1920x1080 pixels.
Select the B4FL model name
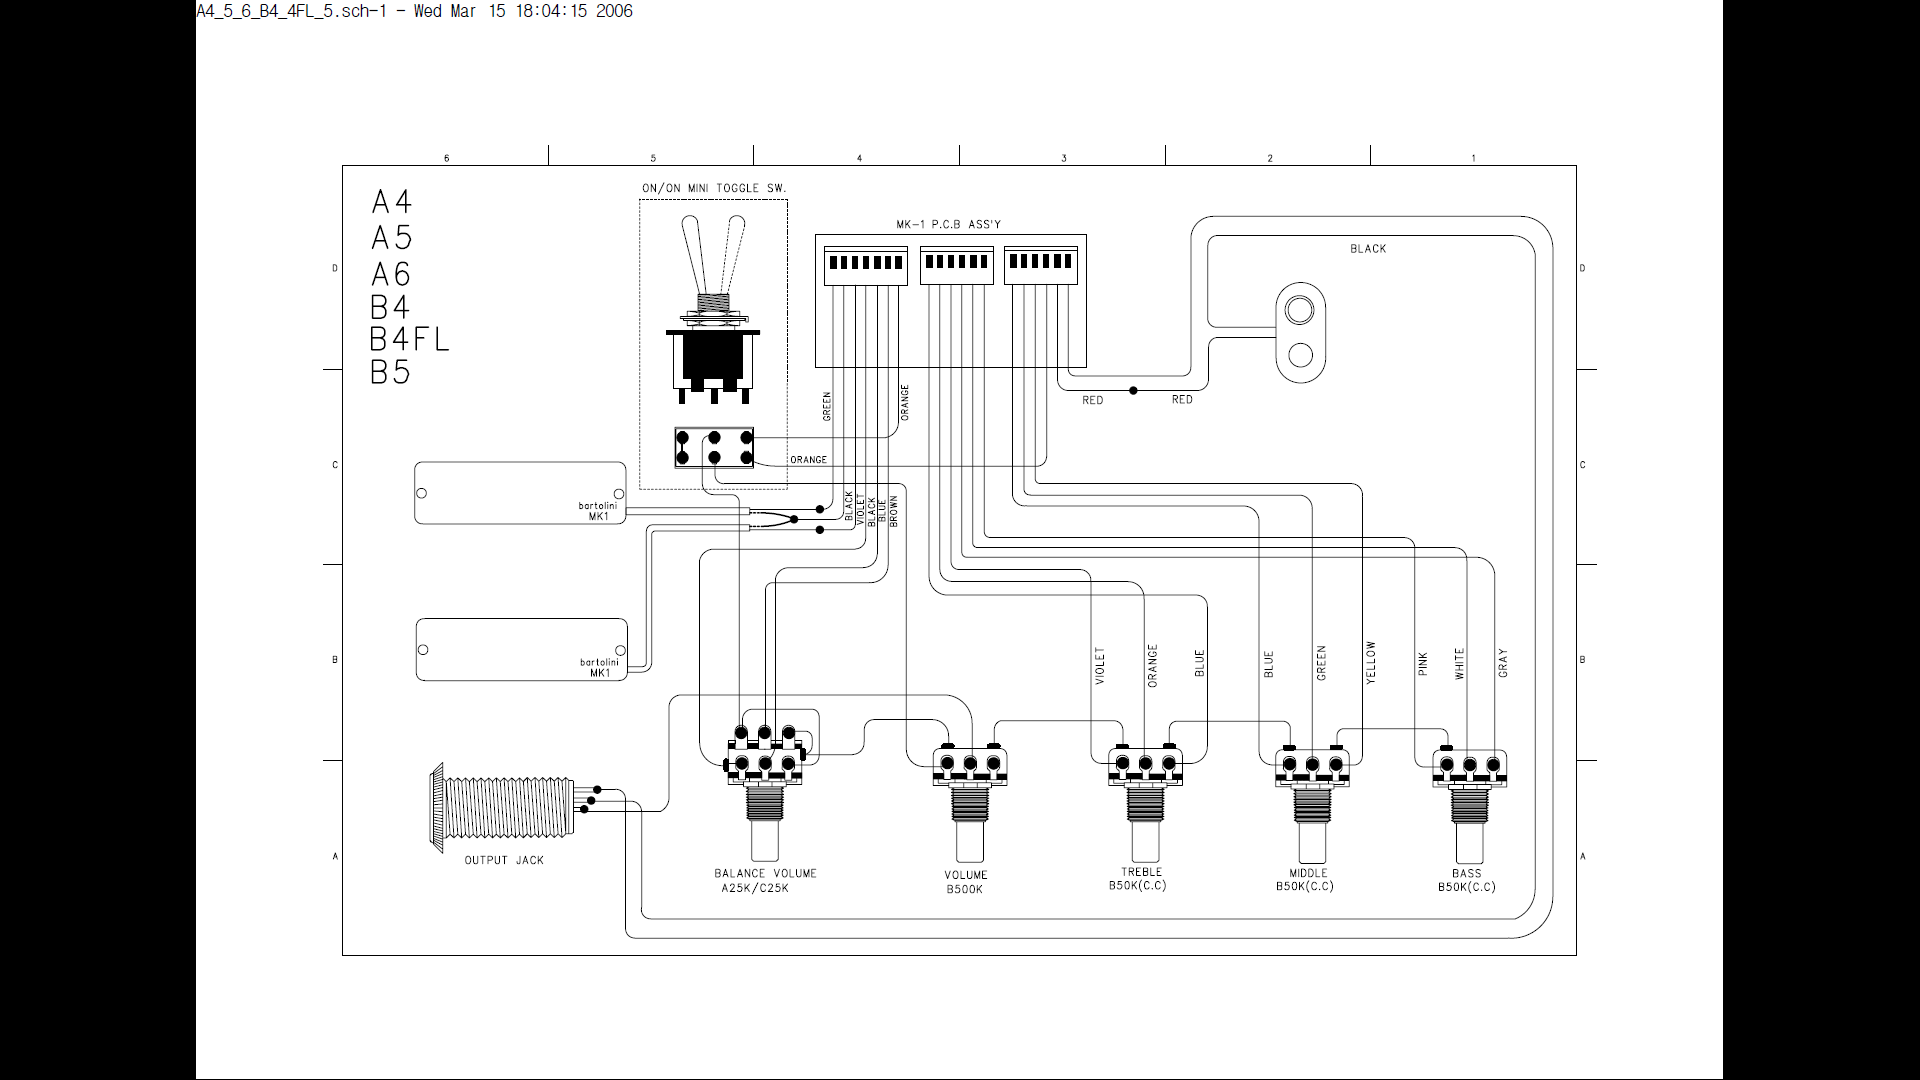click(410, 339)
